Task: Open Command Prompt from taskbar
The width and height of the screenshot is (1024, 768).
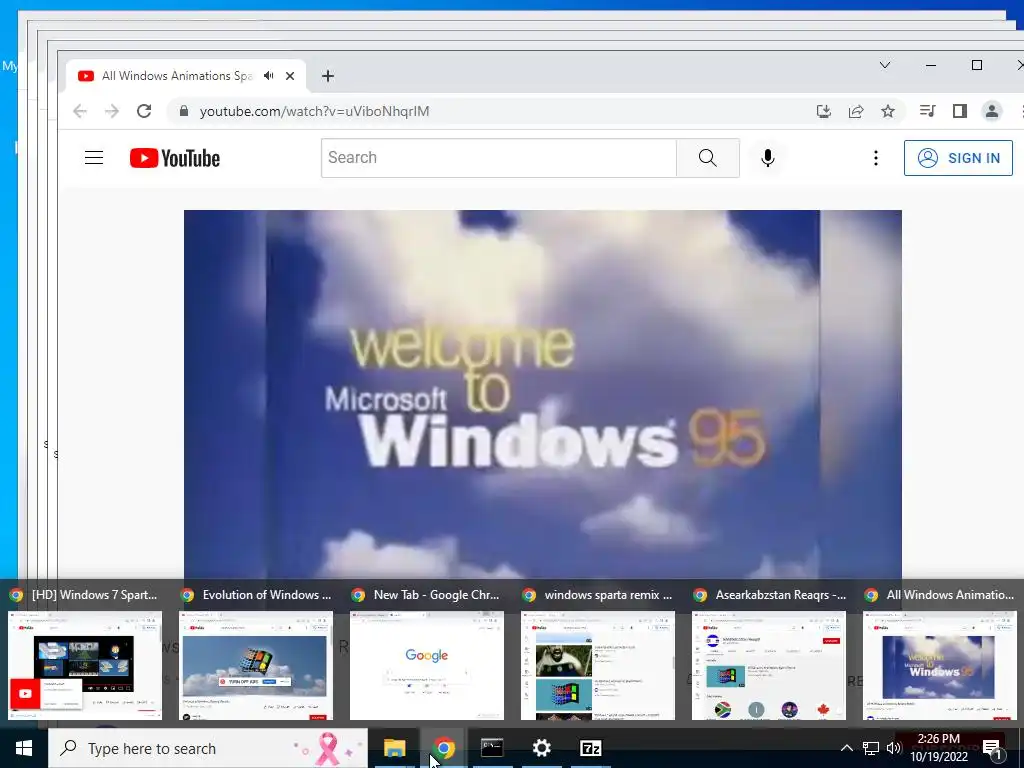Action: click(x=492, y=748)
